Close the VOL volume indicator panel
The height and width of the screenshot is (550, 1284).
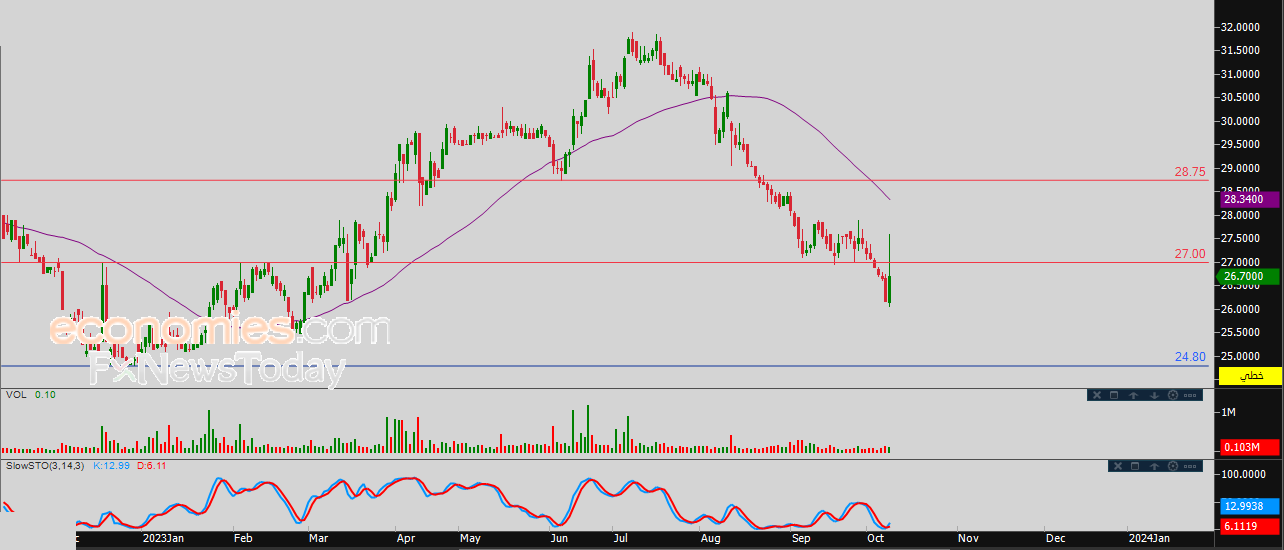click(1097, 395)
